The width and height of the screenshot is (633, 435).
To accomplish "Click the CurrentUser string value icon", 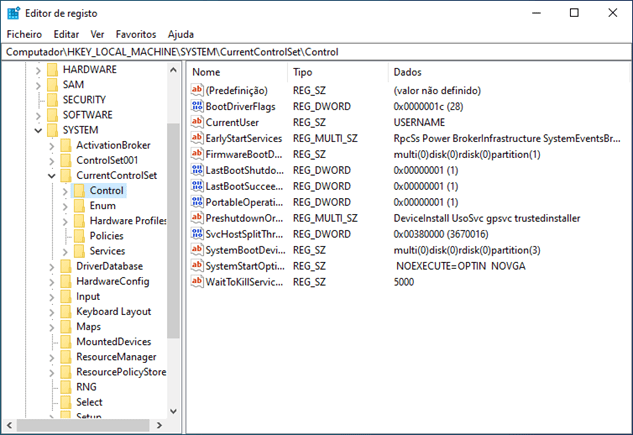I will (197, 122).
